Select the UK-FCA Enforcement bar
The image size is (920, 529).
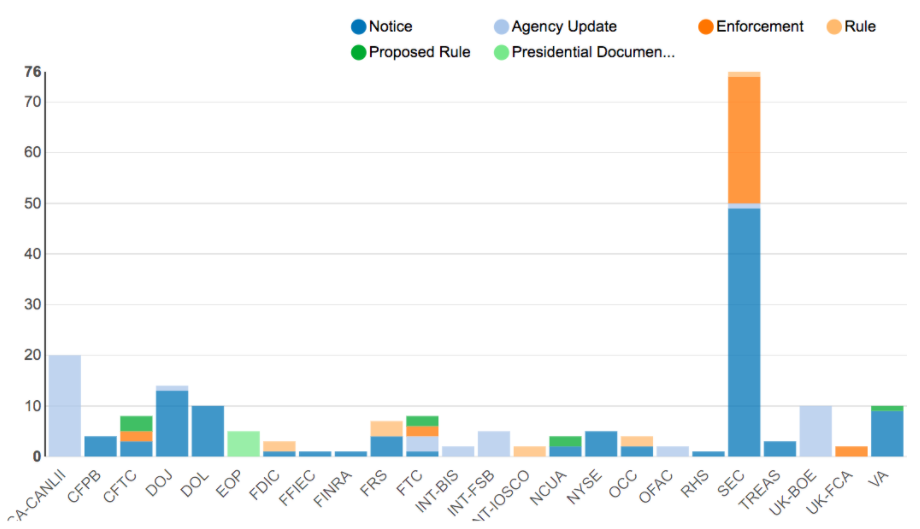click(851, 452)
